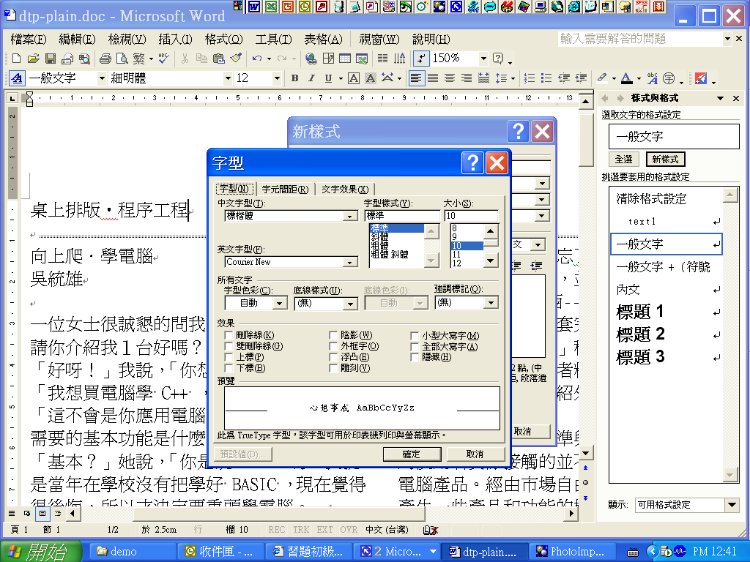Viewport: 750px width, 562px height.
Task: Check the 刪除線(K) strikethrough checkbox
Action: 229,335
